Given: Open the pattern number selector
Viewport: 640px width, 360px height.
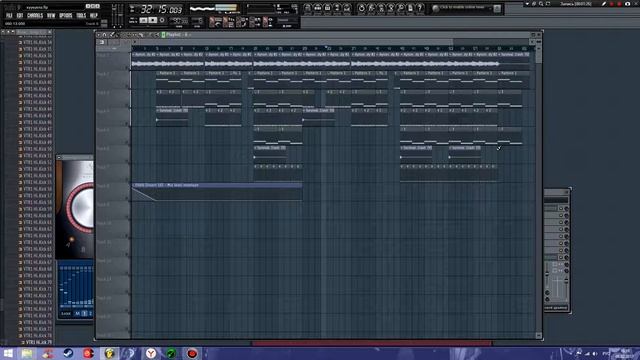Looking at the screenshot, I should click(198, 20).
